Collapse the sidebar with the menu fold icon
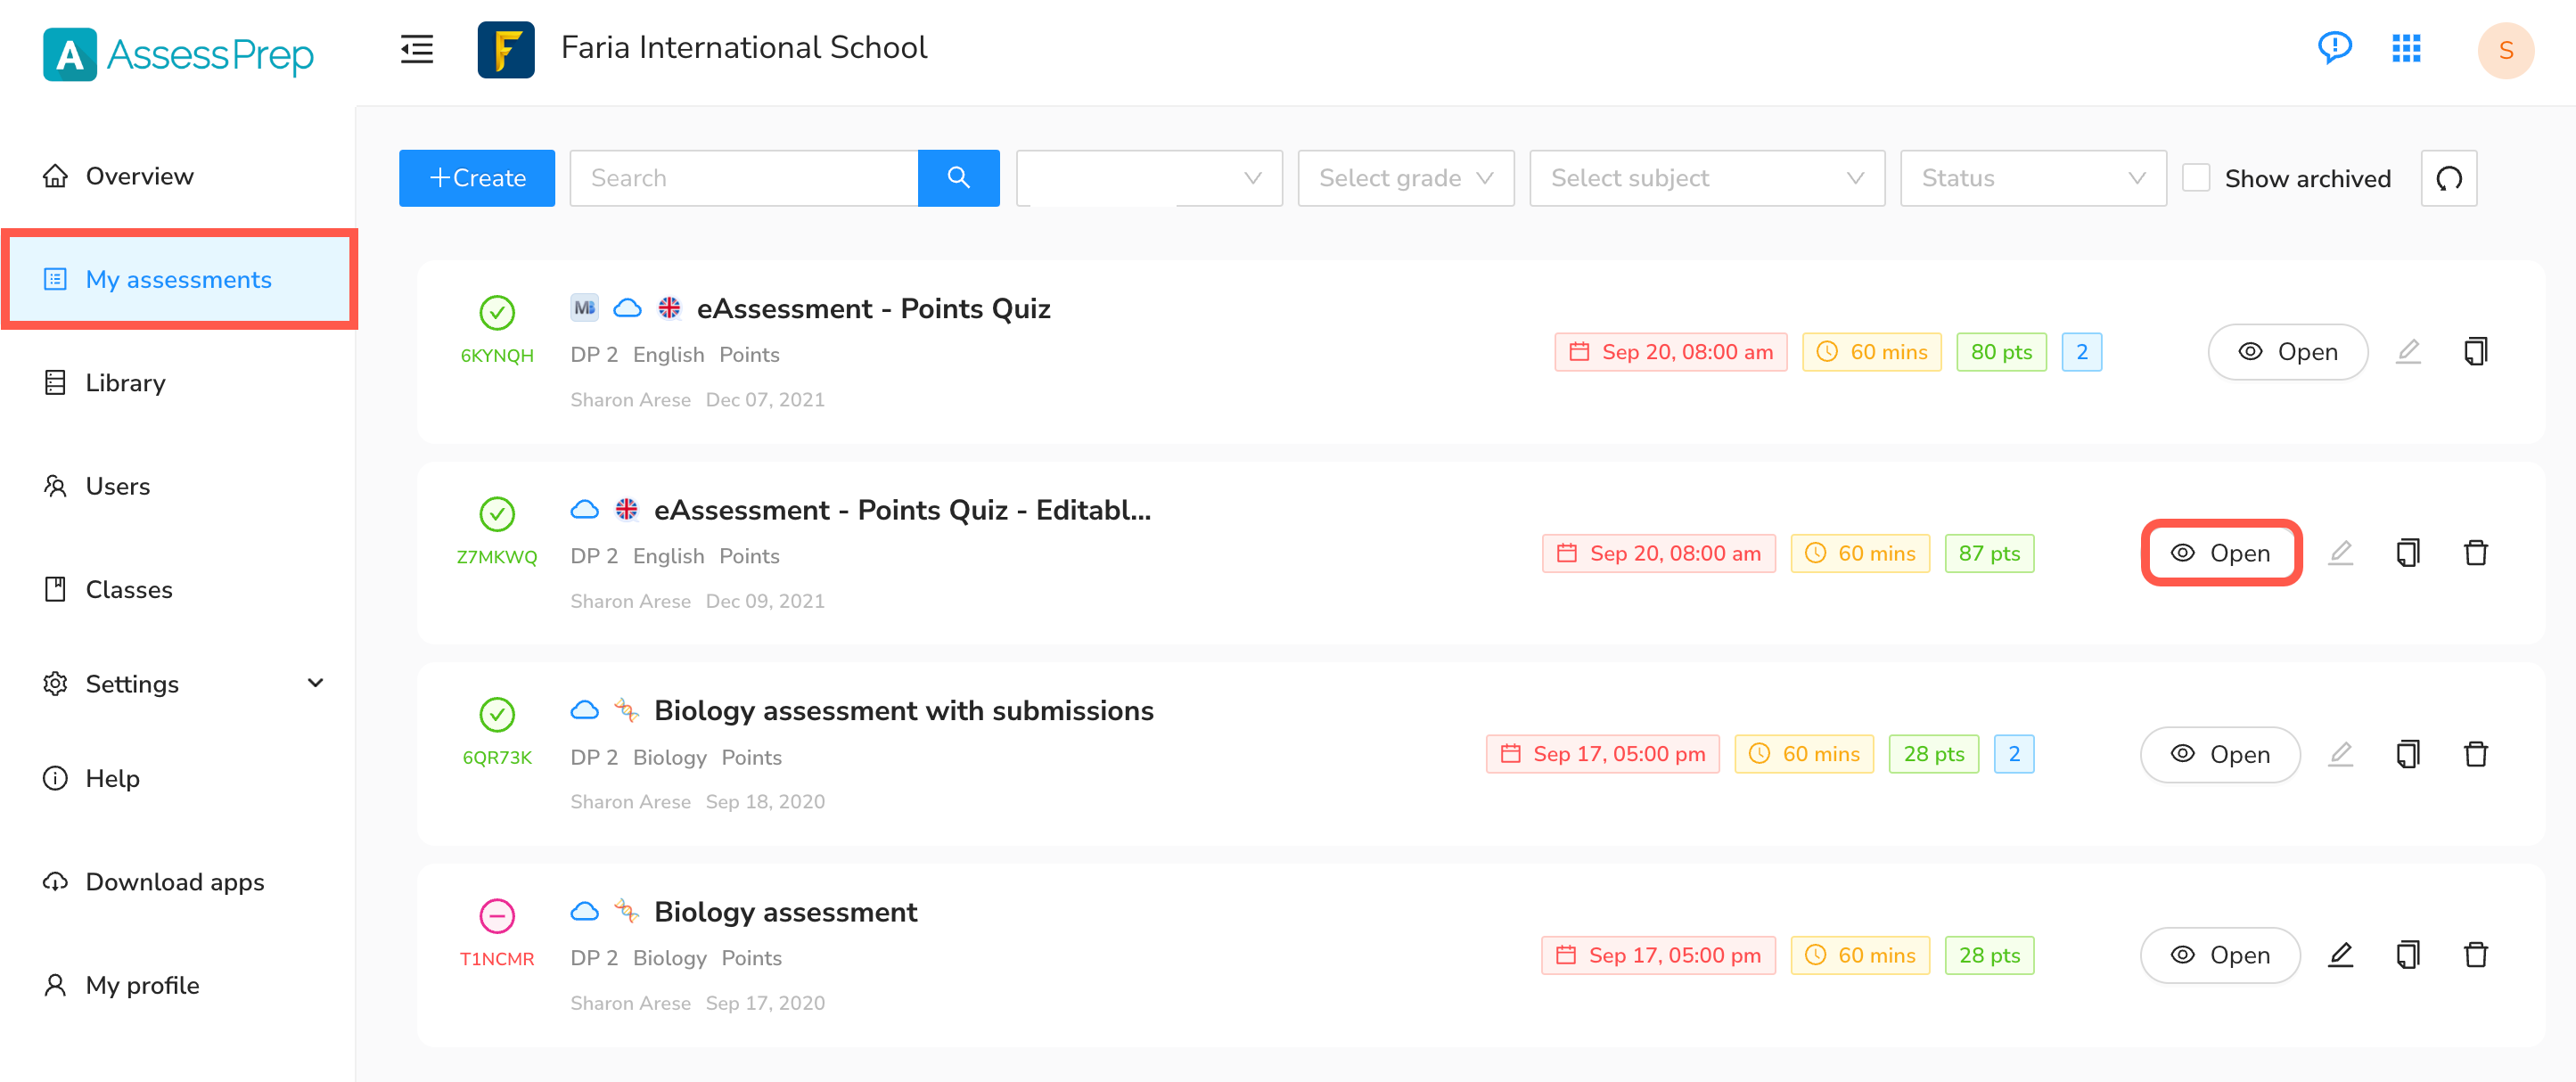 (416, 48)
